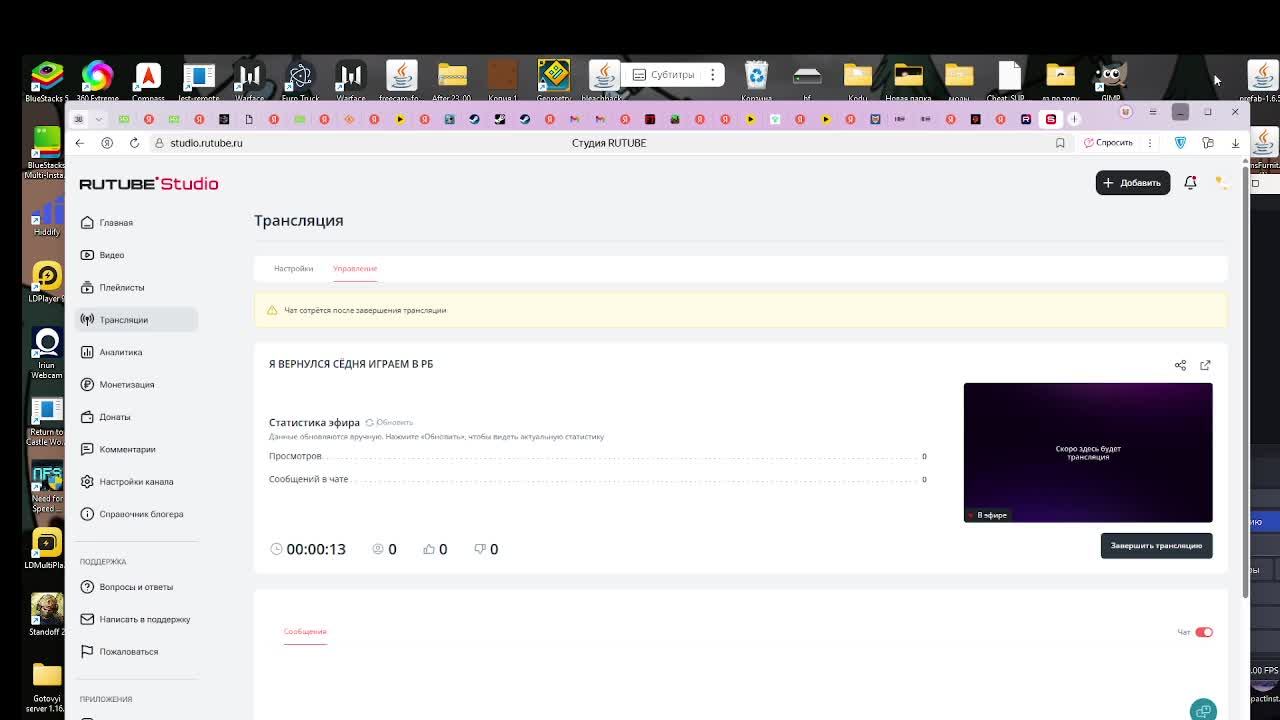
Task: Open the browser extensions icon next to downloads
Action: tap(1208, 143)
